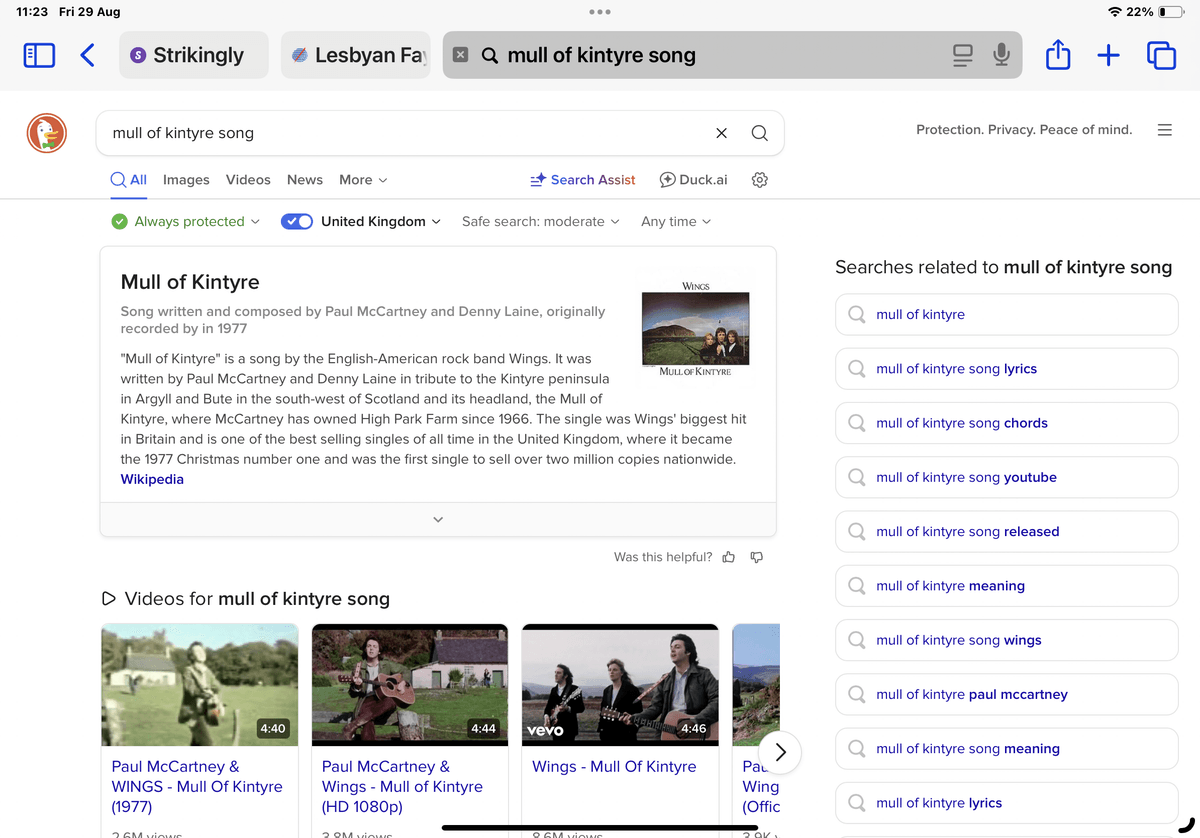Expand the Mull of Kintyre info card chevron
The image size is (1200, 838).
point(438,519)
